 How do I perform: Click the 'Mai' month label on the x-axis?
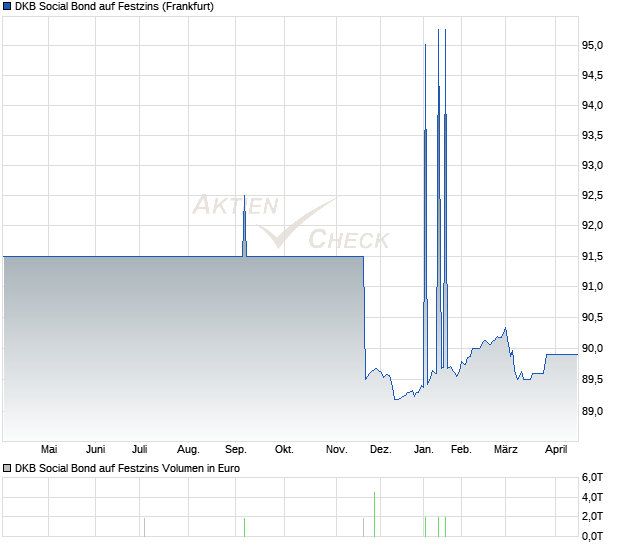click(x=49, y=449)
